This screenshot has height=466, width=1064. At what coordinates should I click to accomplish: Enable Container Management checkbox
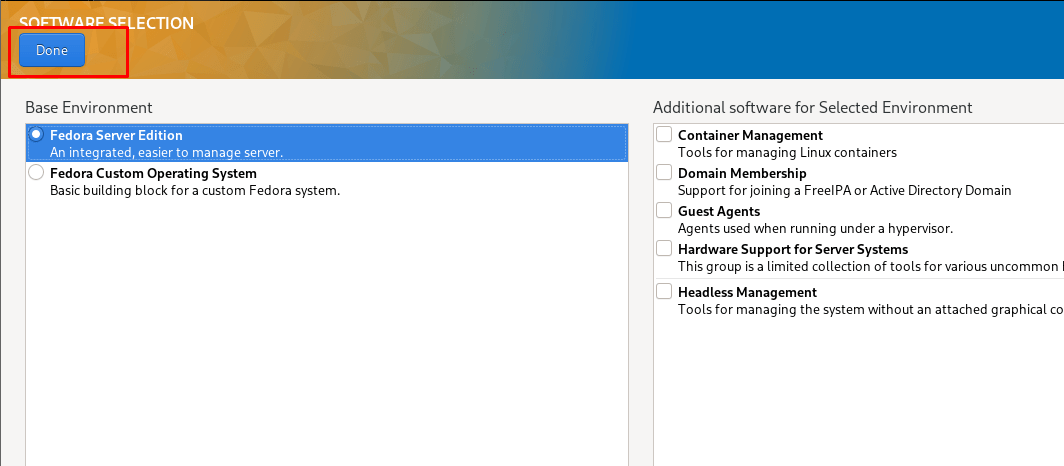click(x=664, y=135)
